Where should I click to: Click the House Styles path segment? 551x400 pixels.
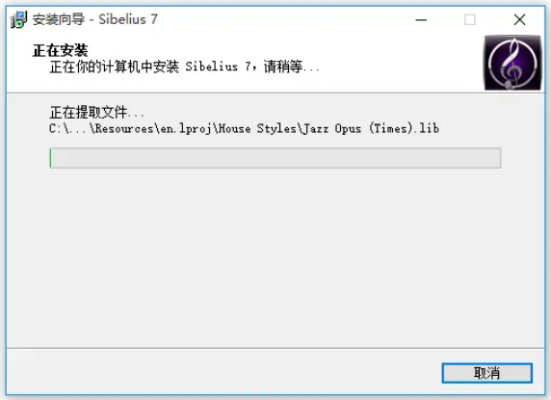click(x=257, y=129)
